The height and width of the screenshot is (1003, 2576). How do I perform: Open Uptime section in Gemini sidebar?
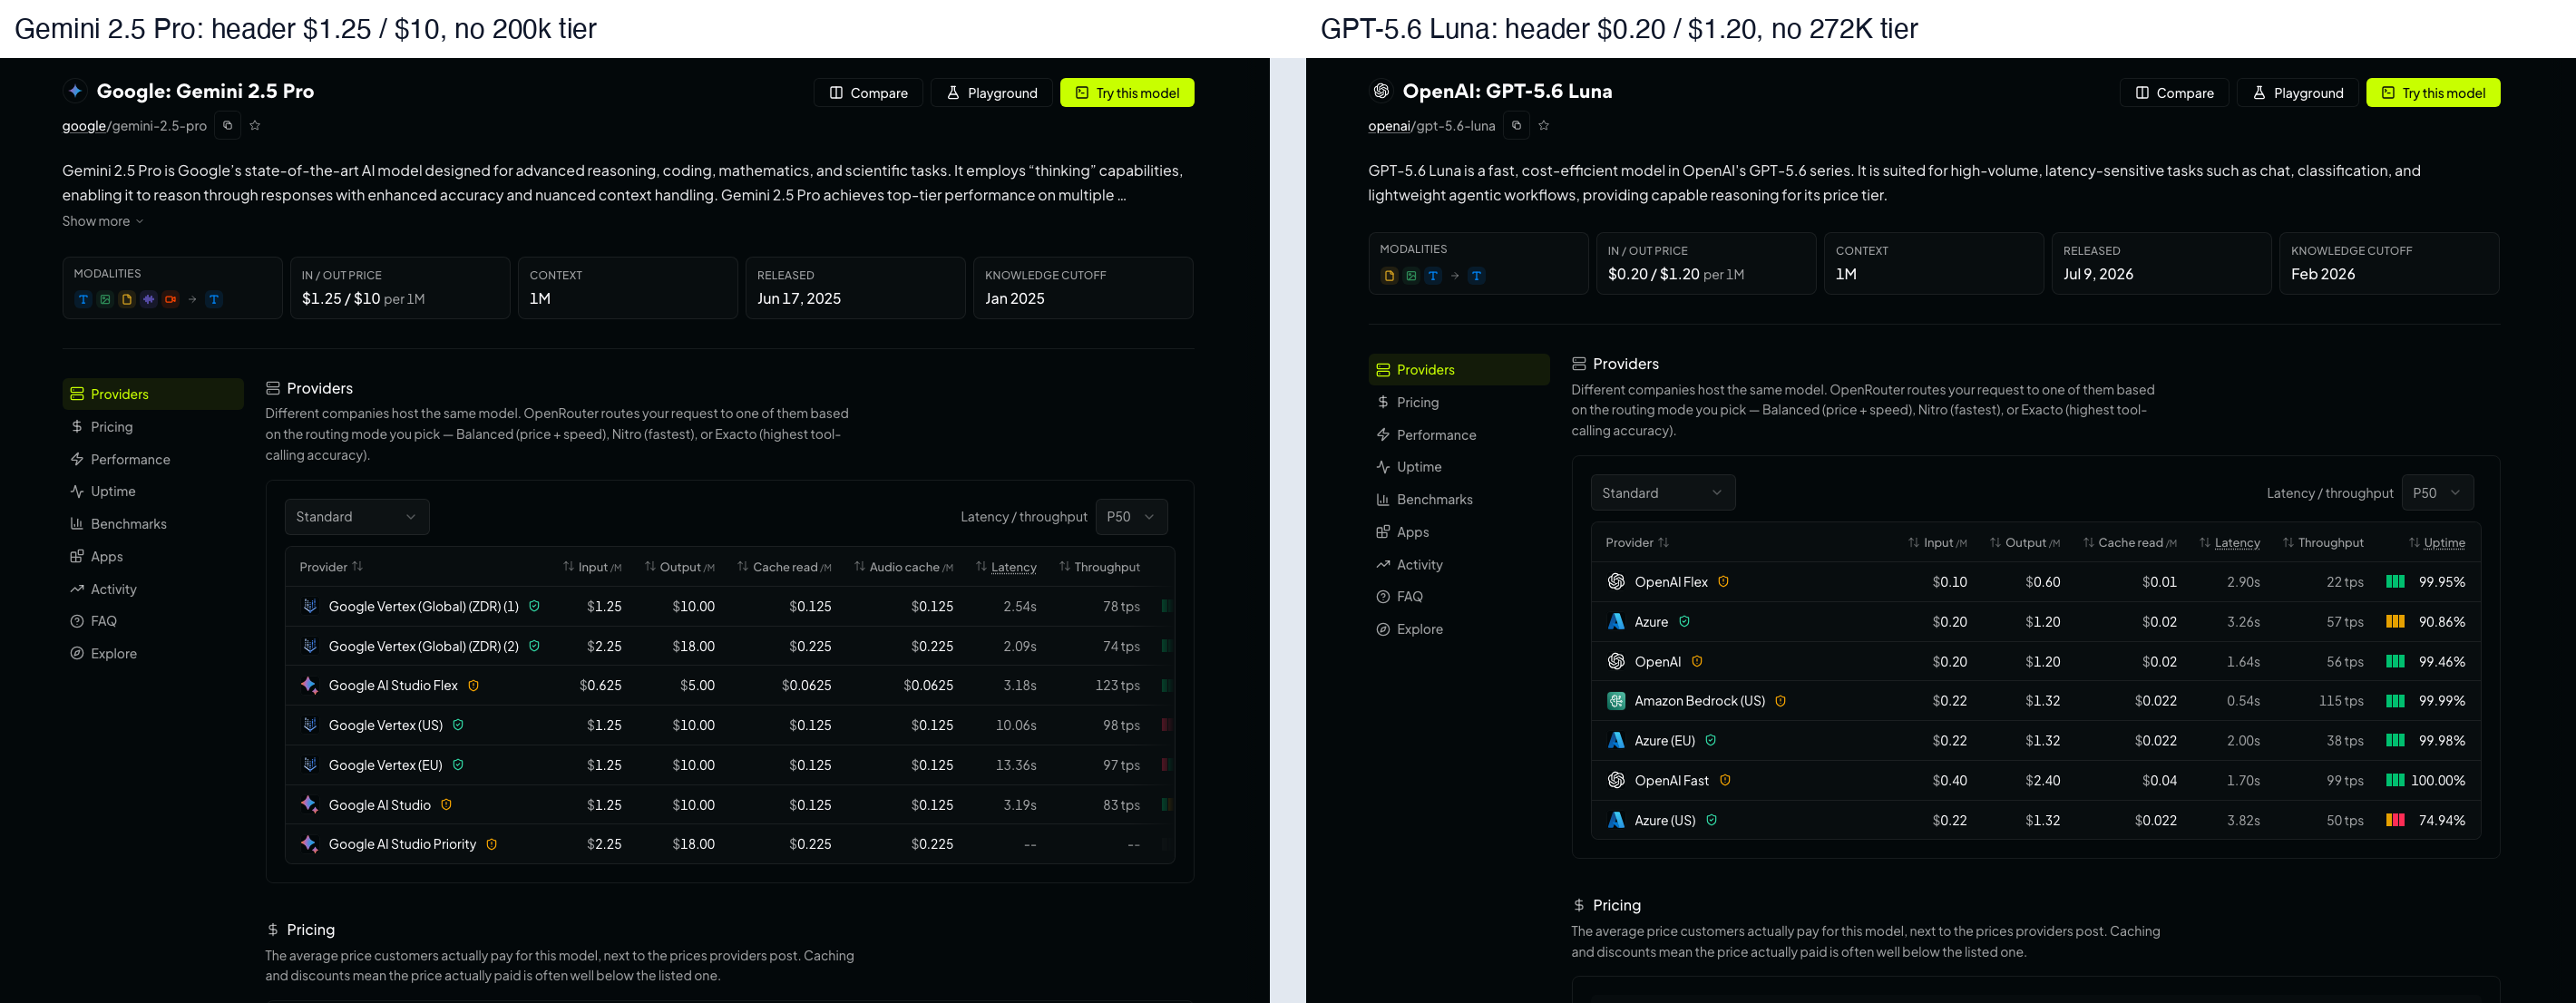[x=153, y=492]
